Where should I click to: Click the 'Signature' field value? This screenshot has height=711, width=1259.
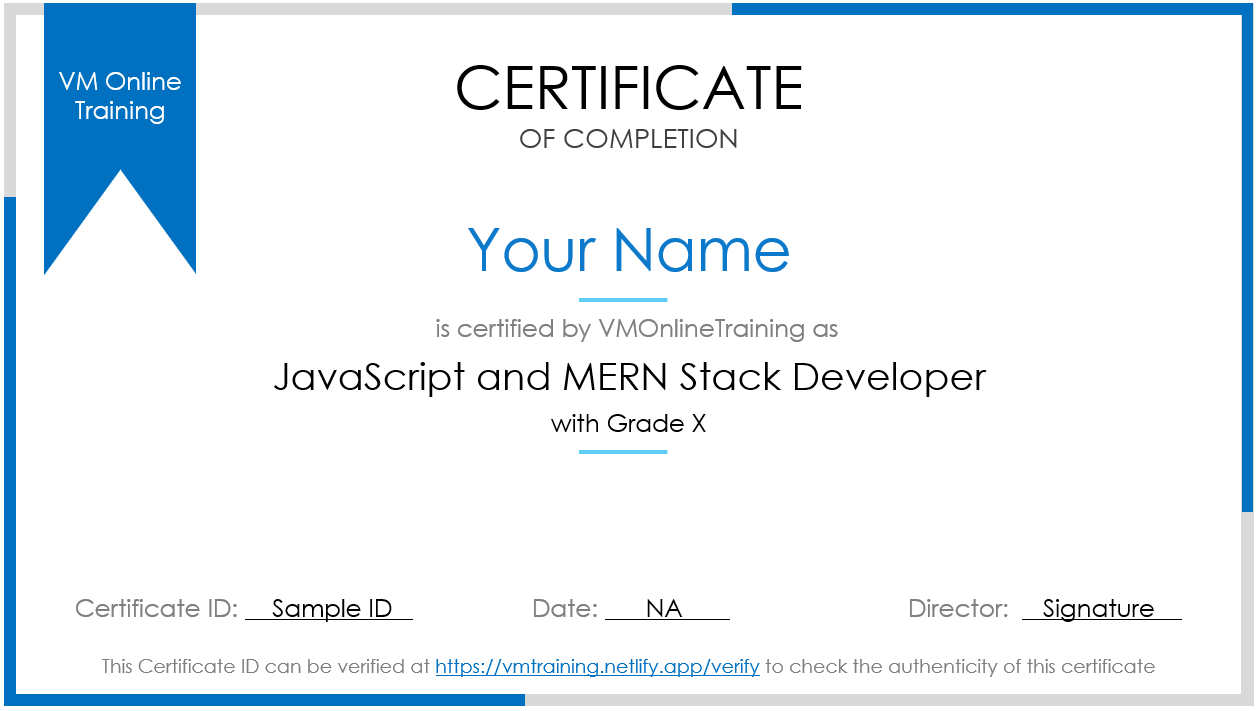(1101, 608)
